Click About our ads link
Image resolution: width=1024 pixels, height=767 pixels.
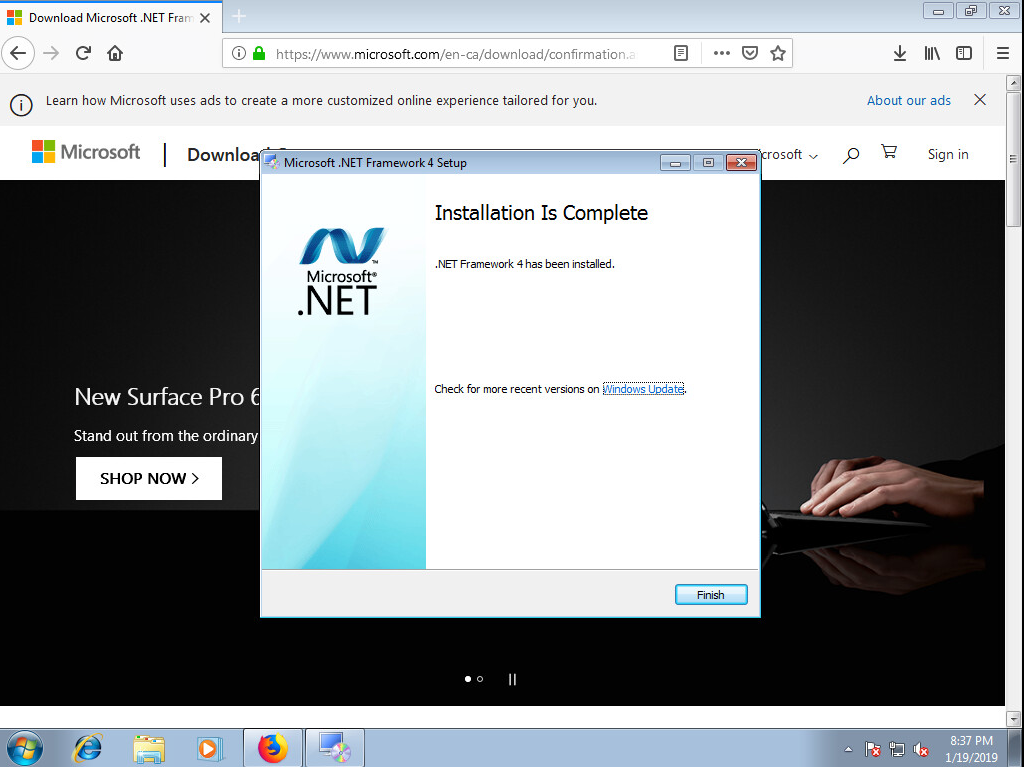tap(908, 100)
